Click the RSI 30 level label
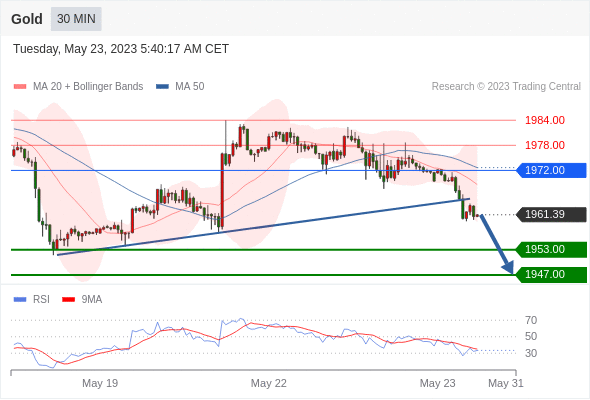The image size is (590, 400). tap(531, 353)
